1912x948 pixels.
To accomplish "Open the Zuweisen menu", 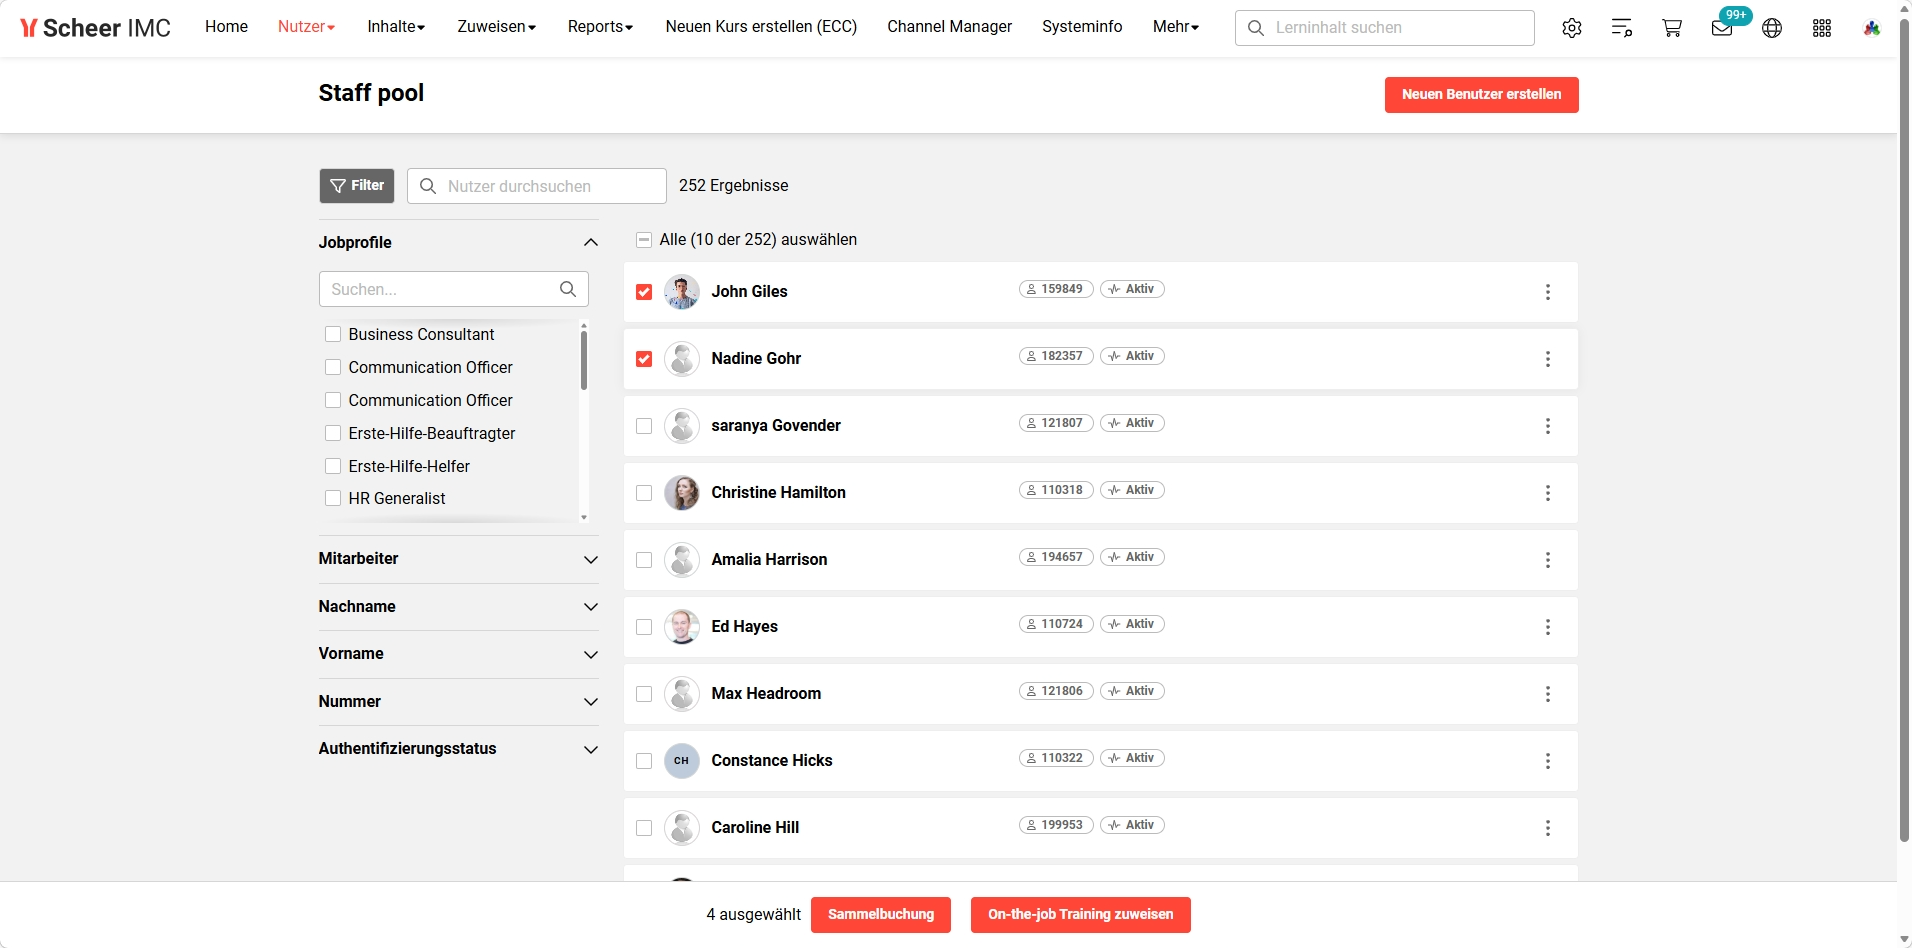I will tap(497, 27).
